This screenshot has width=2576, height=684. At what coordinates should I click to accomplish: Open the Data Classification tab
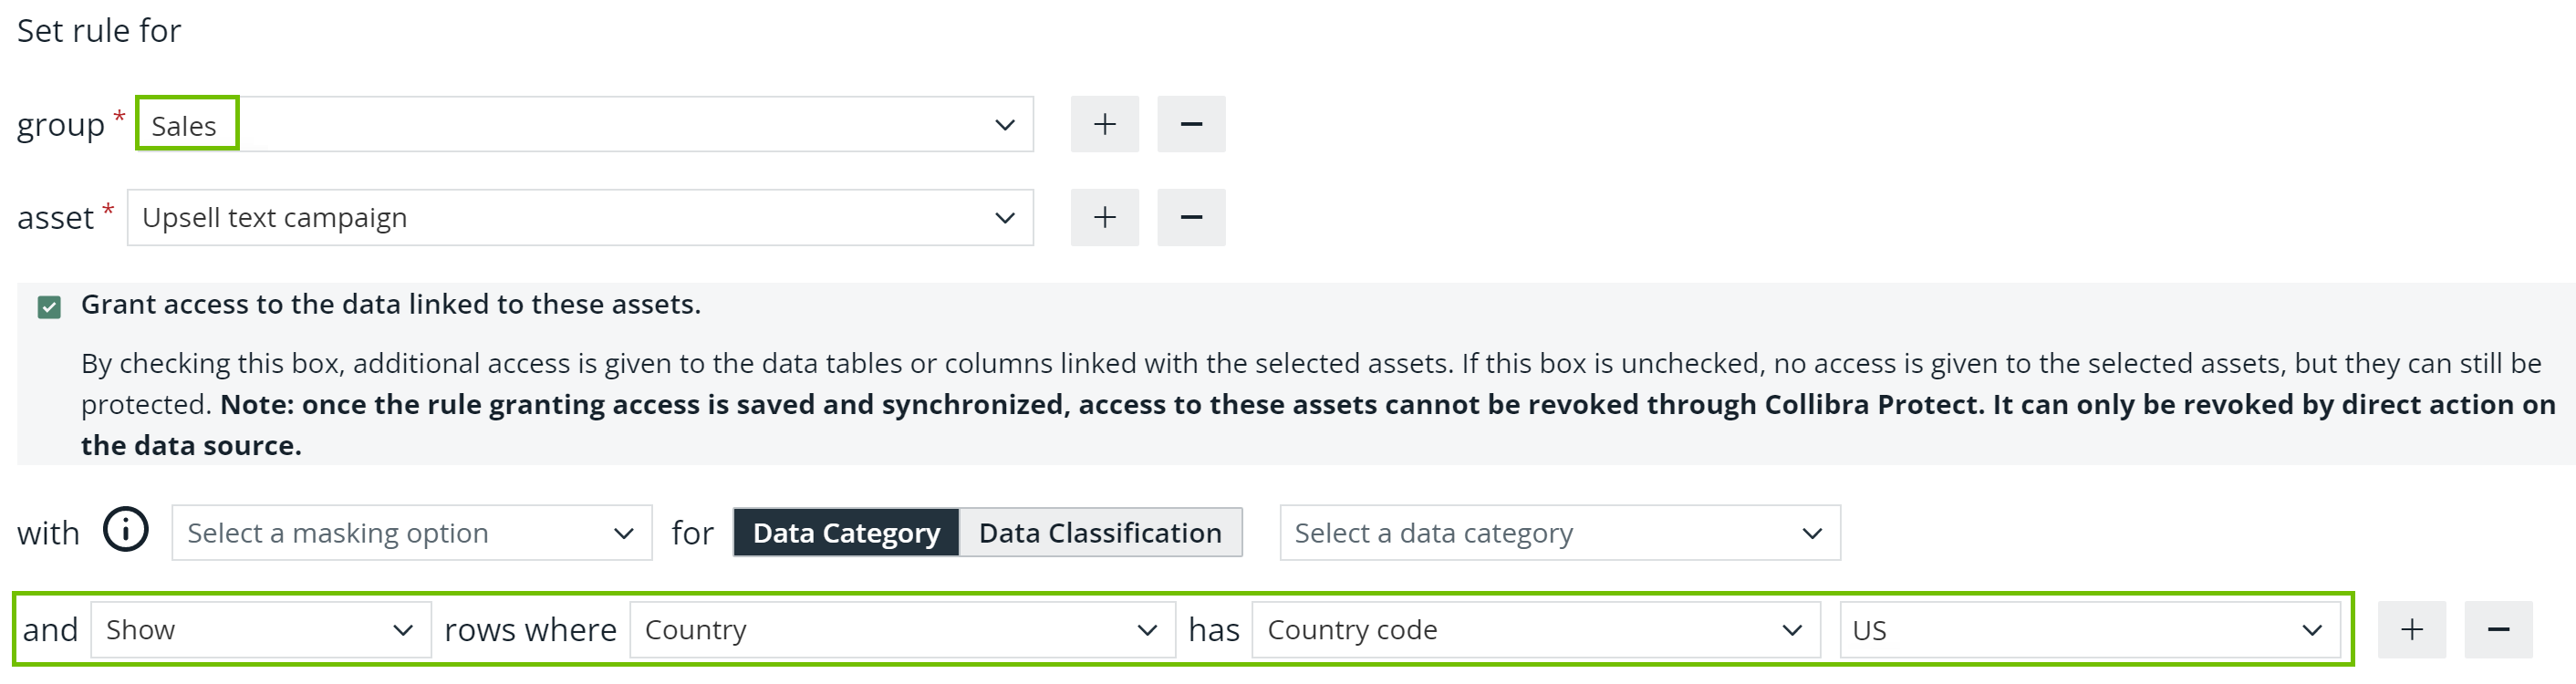1100,532
